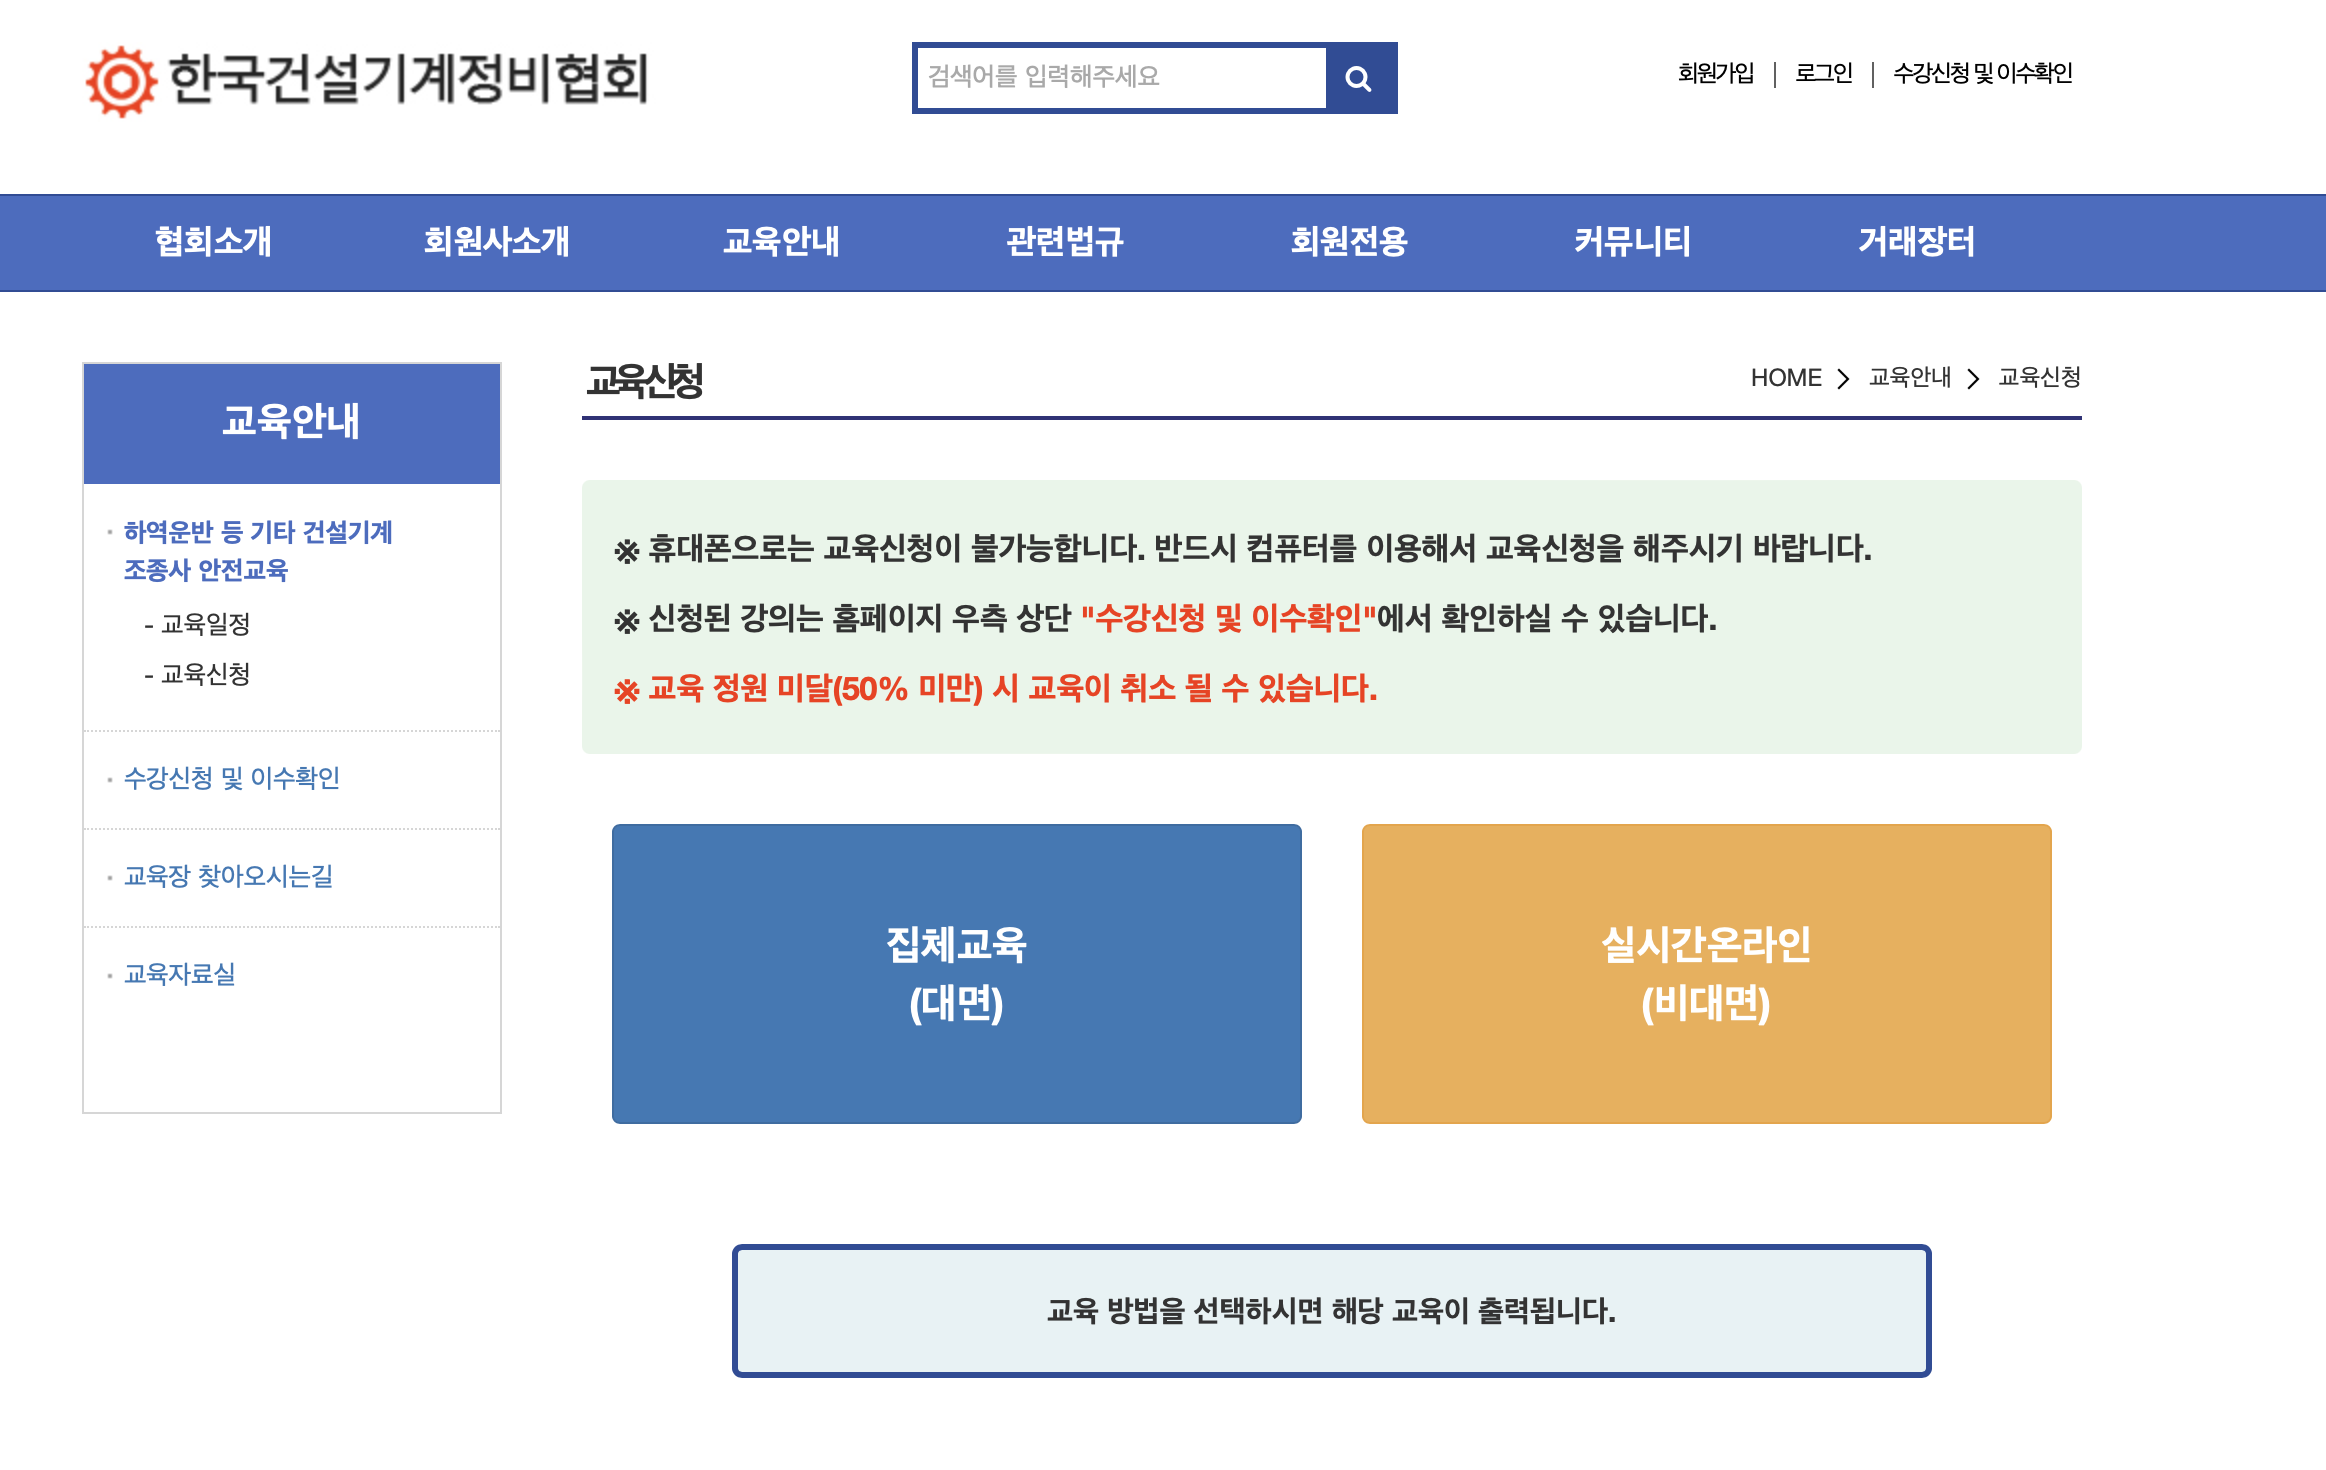Click the search keyword input field
Screen dimensions: 2326x1470
1118,77
